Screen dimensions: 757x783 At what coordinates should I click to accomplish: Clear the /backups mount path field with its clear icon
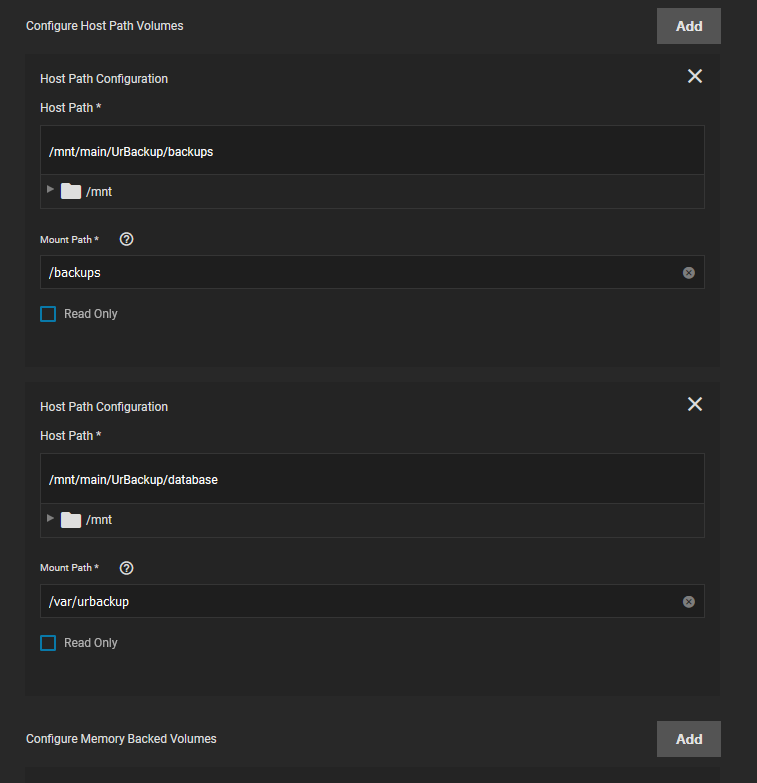689,273
